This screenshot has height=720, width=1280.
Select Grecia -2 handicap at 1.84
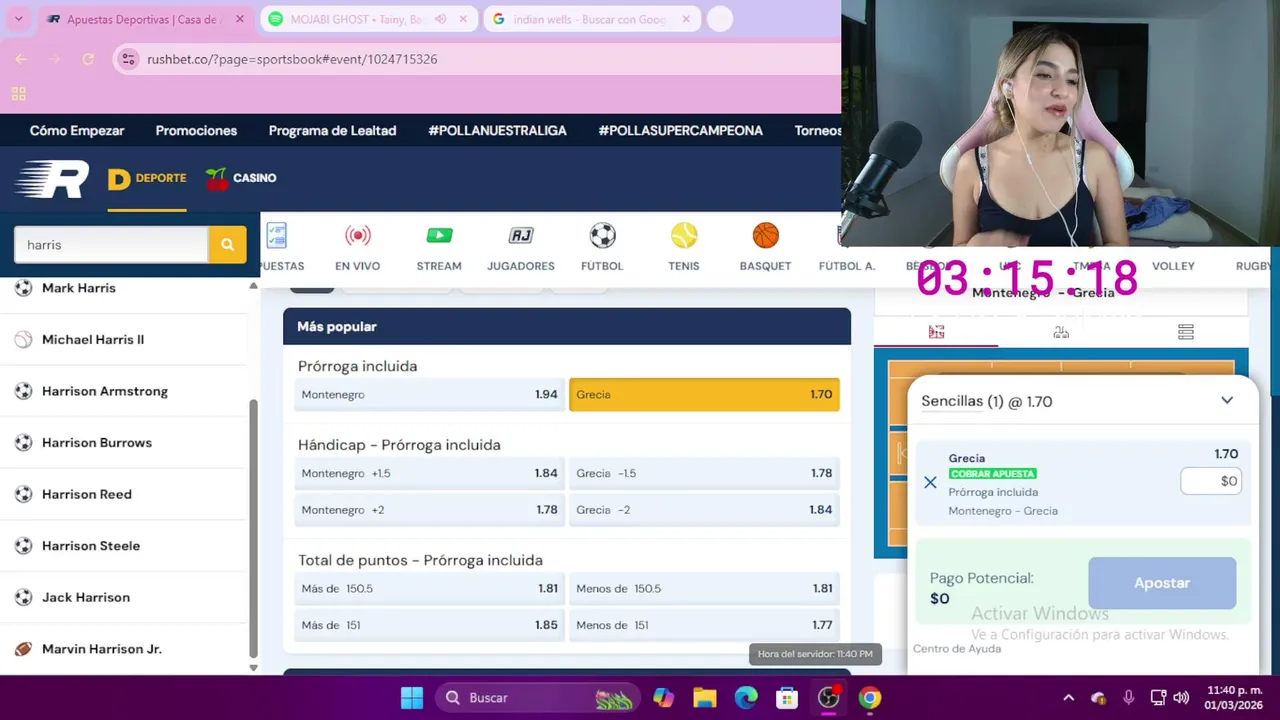(x=704, y=510)
